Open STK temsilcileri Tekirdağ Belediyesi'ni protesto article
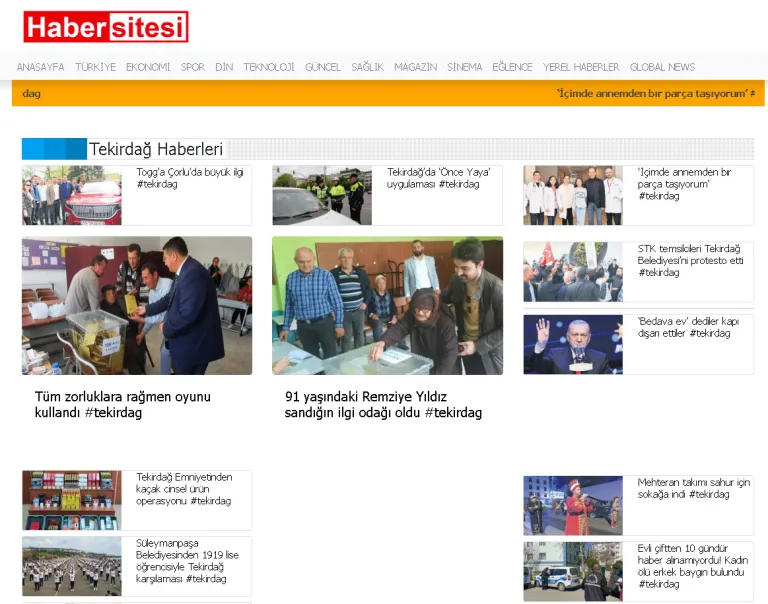 [x=690, y=260]
